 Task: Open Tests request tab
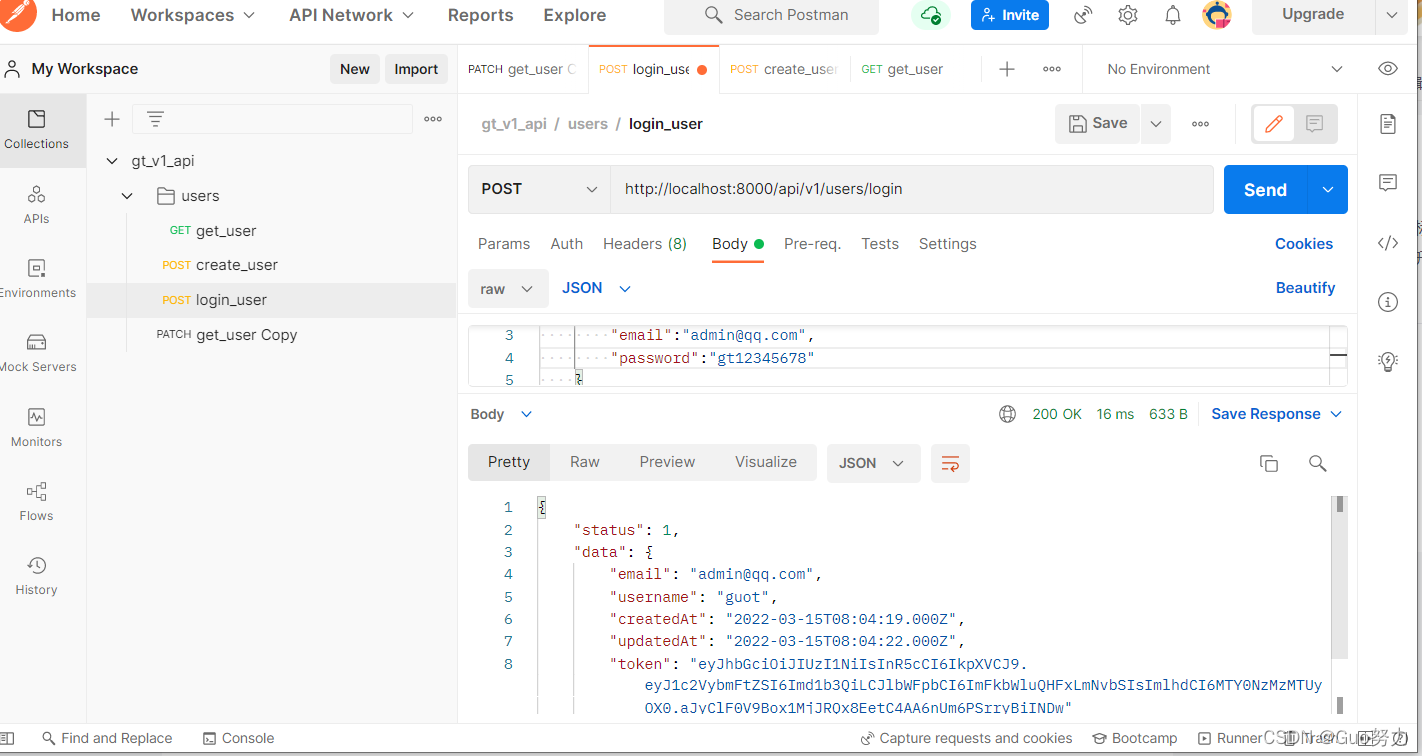click(x=880, y=244)
